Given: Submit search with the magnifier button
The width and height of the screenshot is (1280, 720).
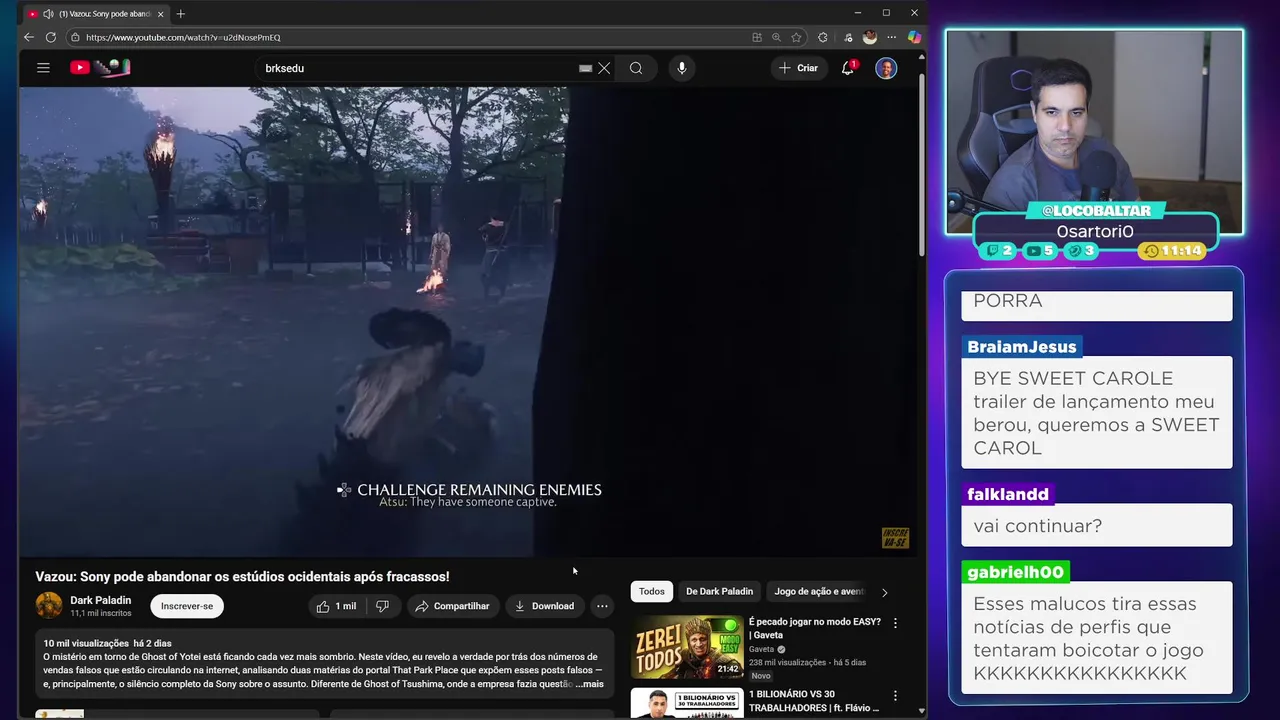Looking at the screenshot, I should point(636,68).
